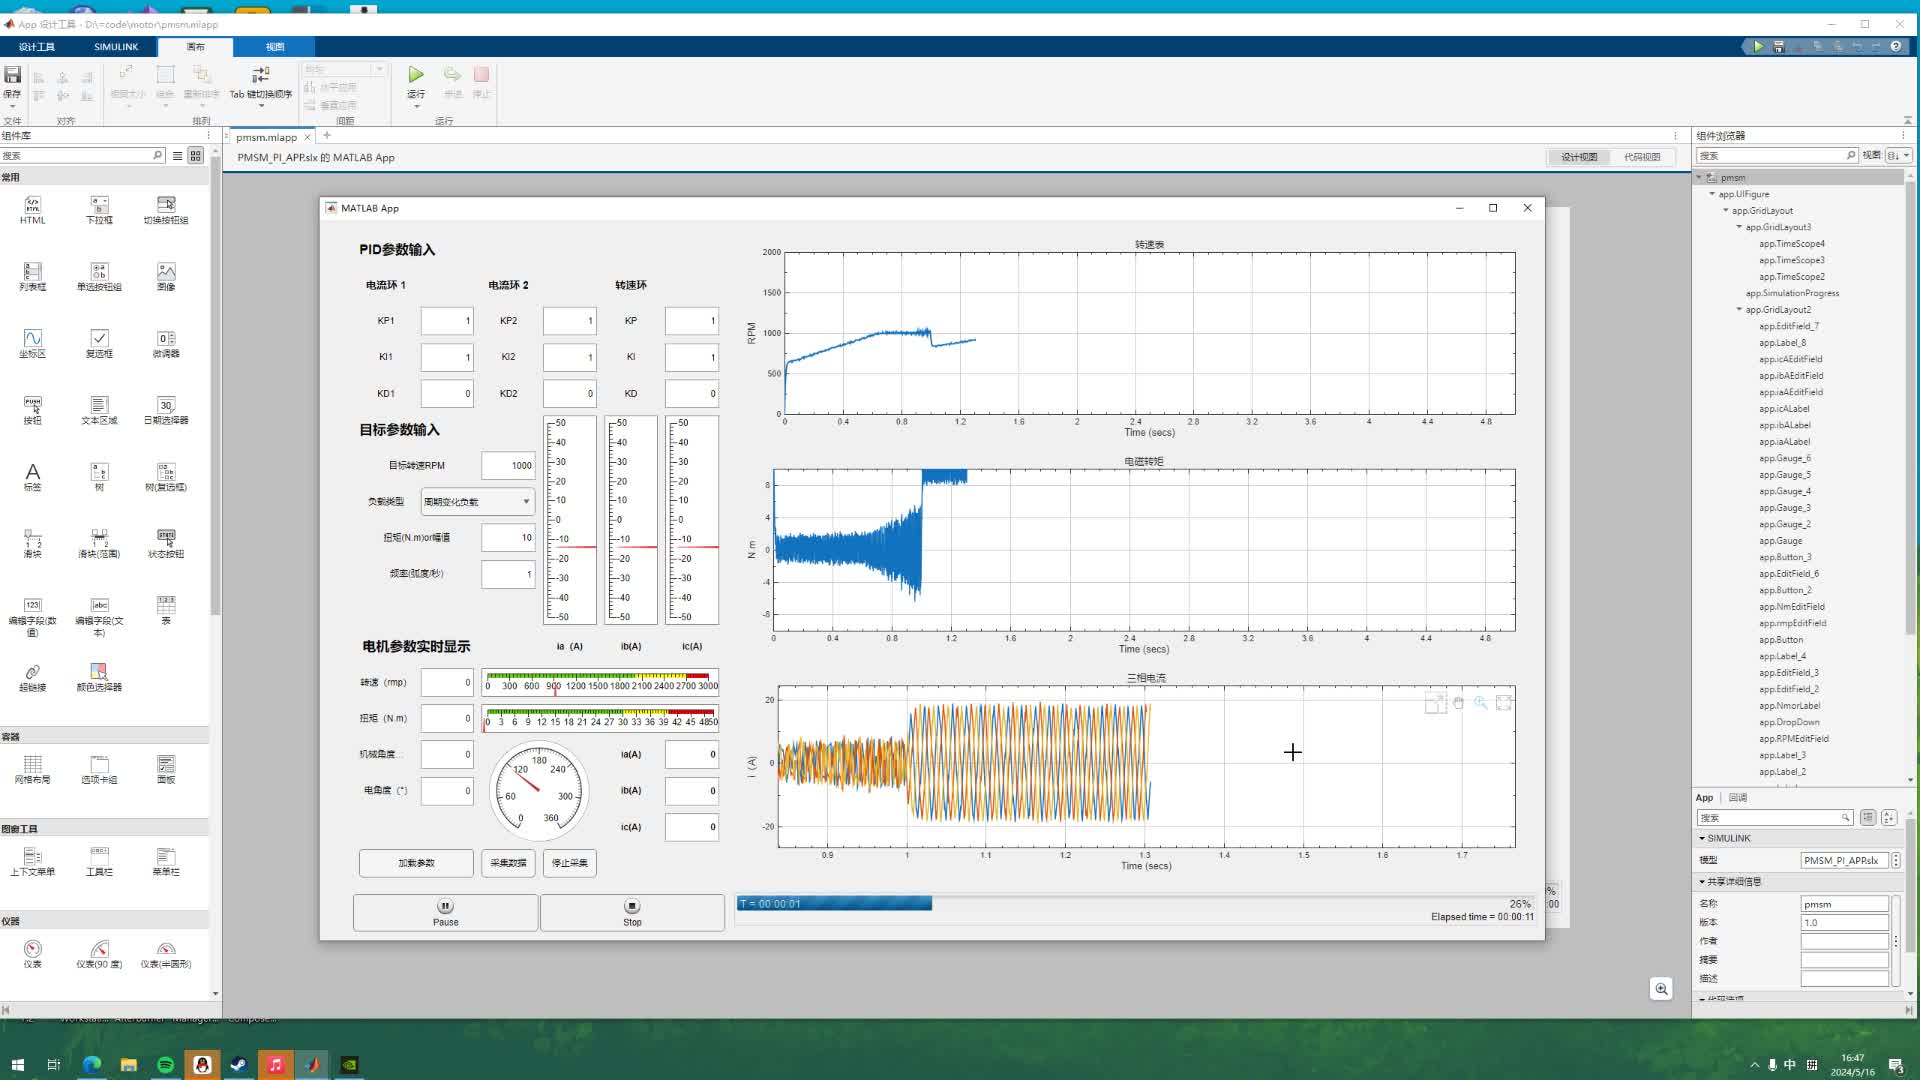Open the load type dropdown
Screen dimensions: 1920x1080
pyautogui.click(x=477, y=502)
